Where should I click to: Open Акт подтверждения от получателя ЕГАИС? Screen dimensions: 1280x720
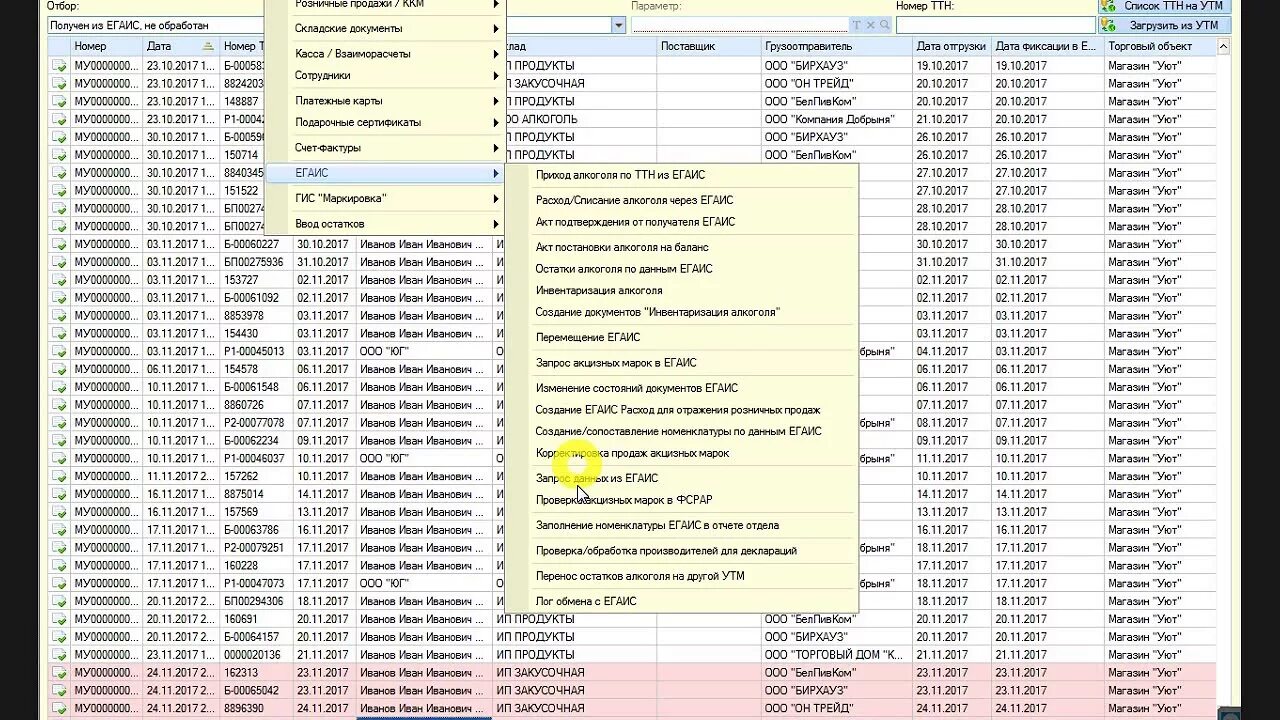coord(635,222)
